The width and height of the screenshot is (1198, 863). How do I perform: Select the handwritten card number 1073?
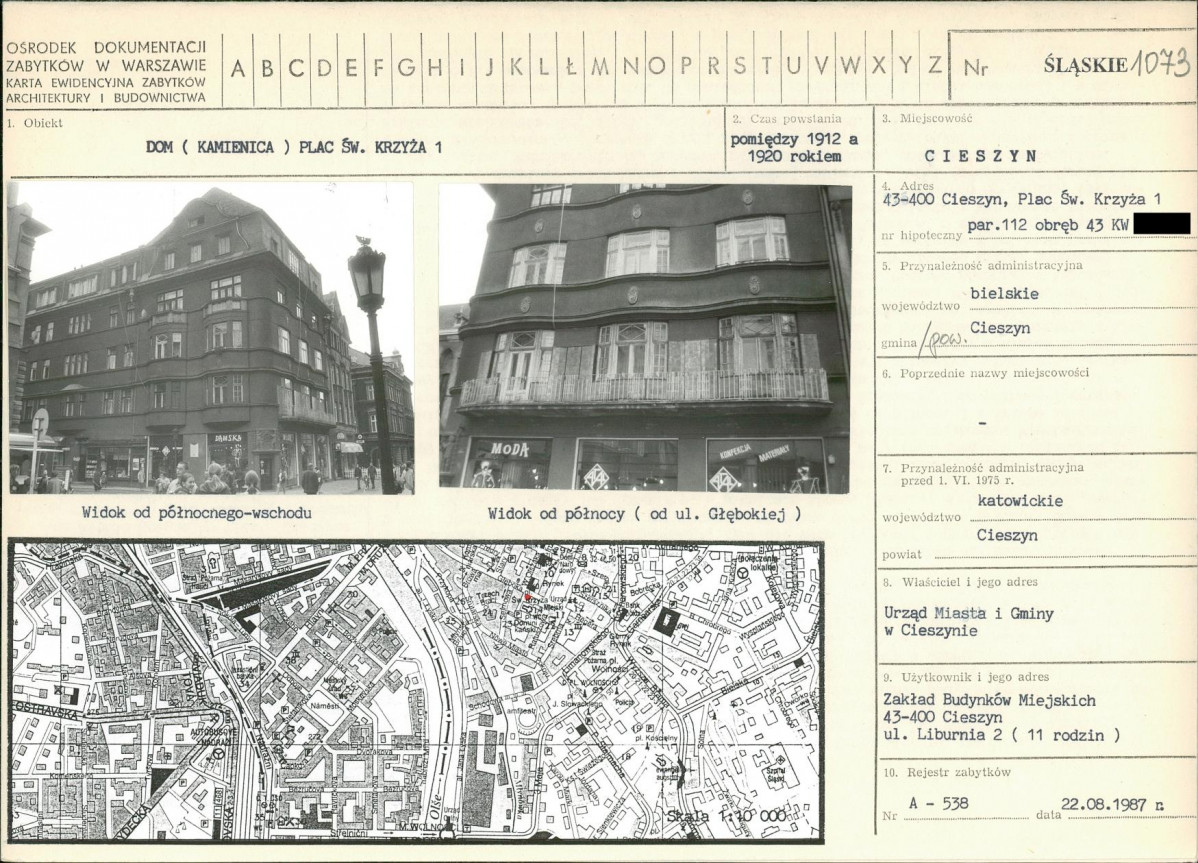1160,65
